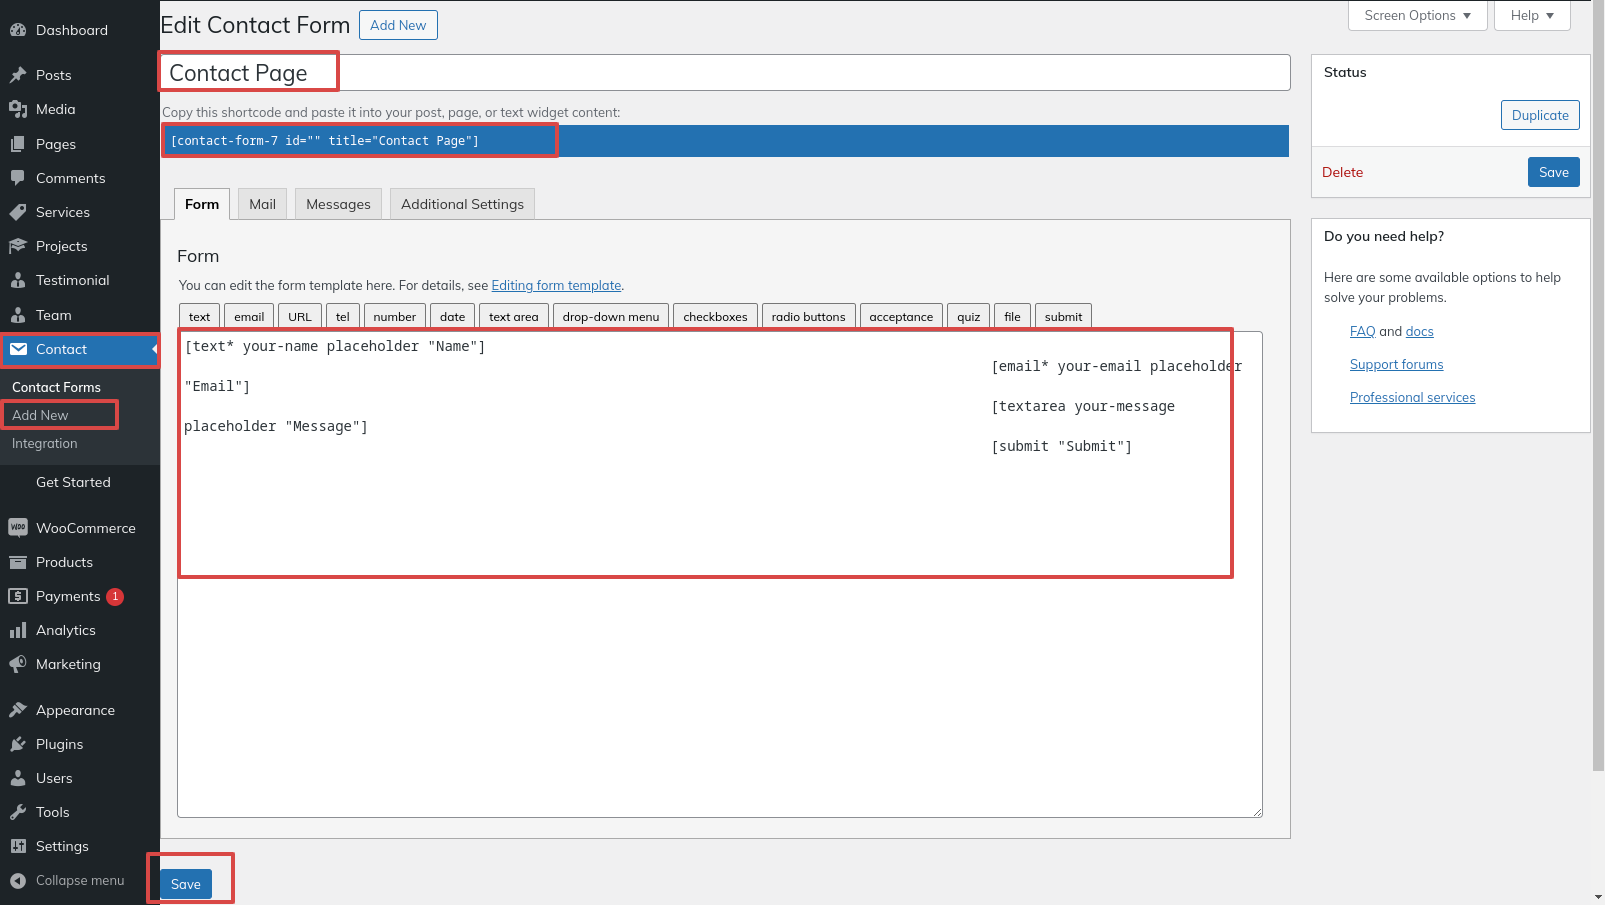This screenshot has width=1605, height=905.
Task: Insert a drop-down menu form tag
Action: 610,317
